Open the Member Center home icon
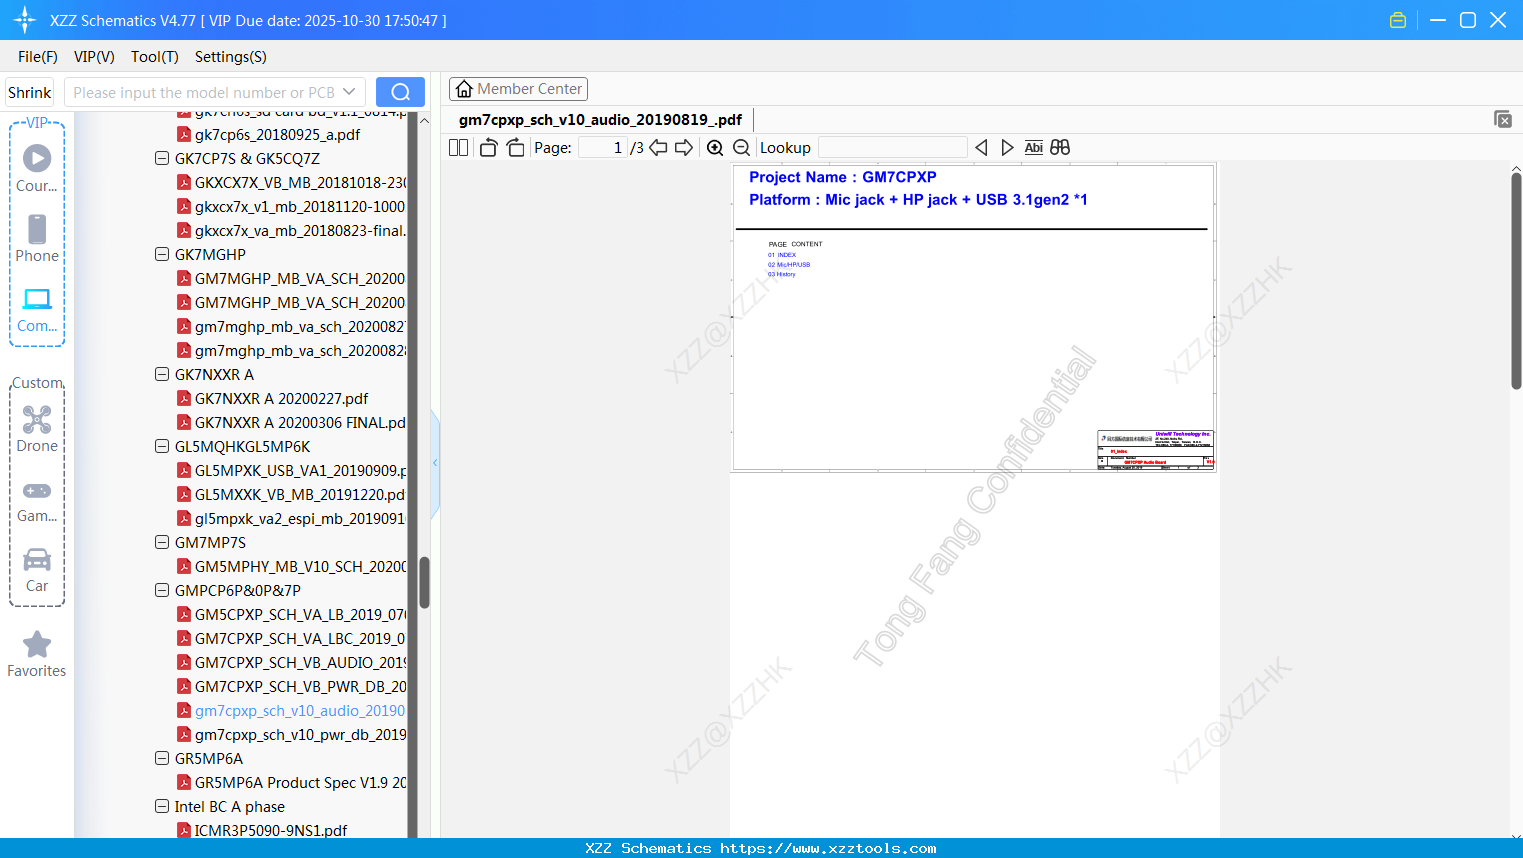Viewport: 1523px width, 858px height. [x=464, y=89]
